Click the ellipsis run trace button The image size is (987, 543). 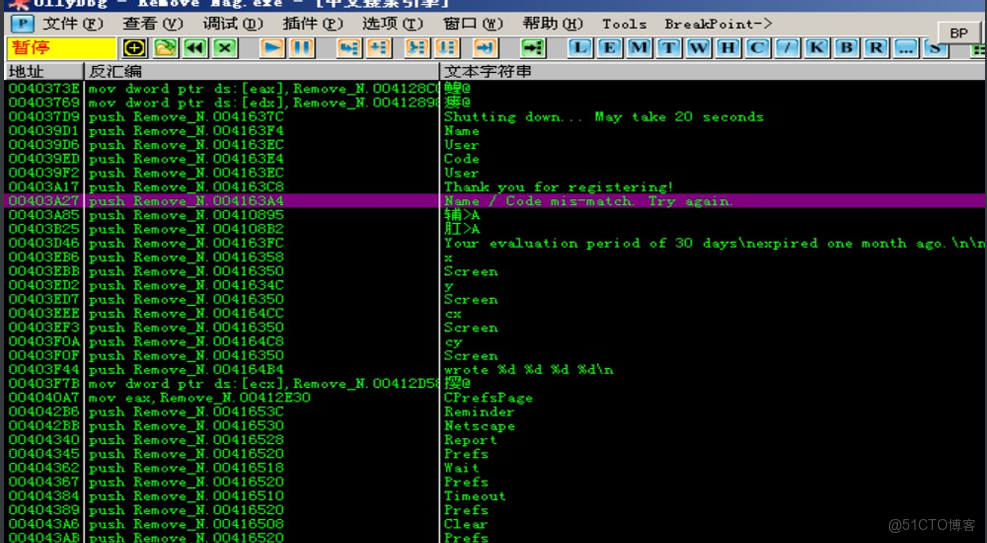tap(906, 48)
